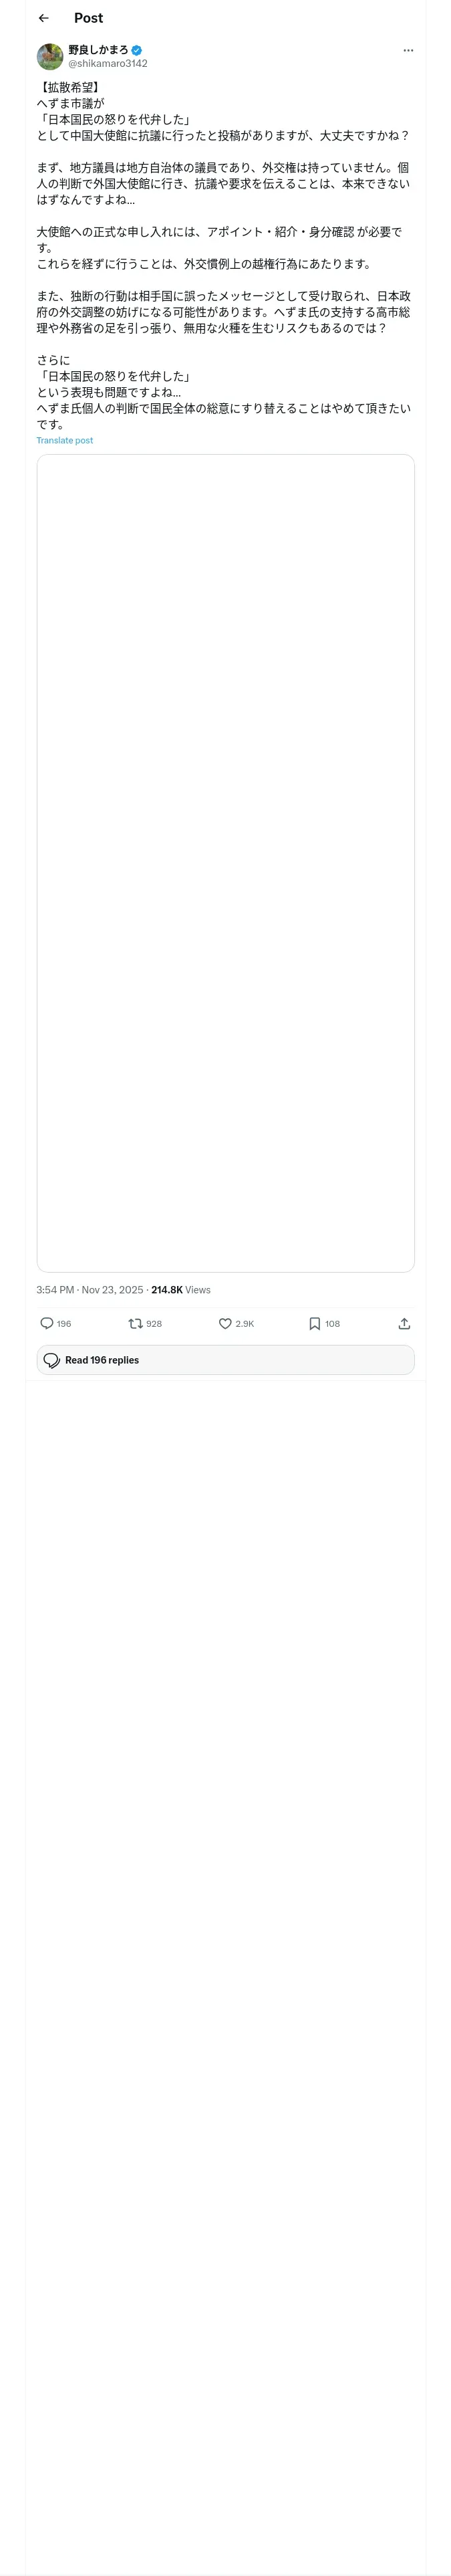
Task: Click the share upload icon
Action: click(x=404, y=1323)
